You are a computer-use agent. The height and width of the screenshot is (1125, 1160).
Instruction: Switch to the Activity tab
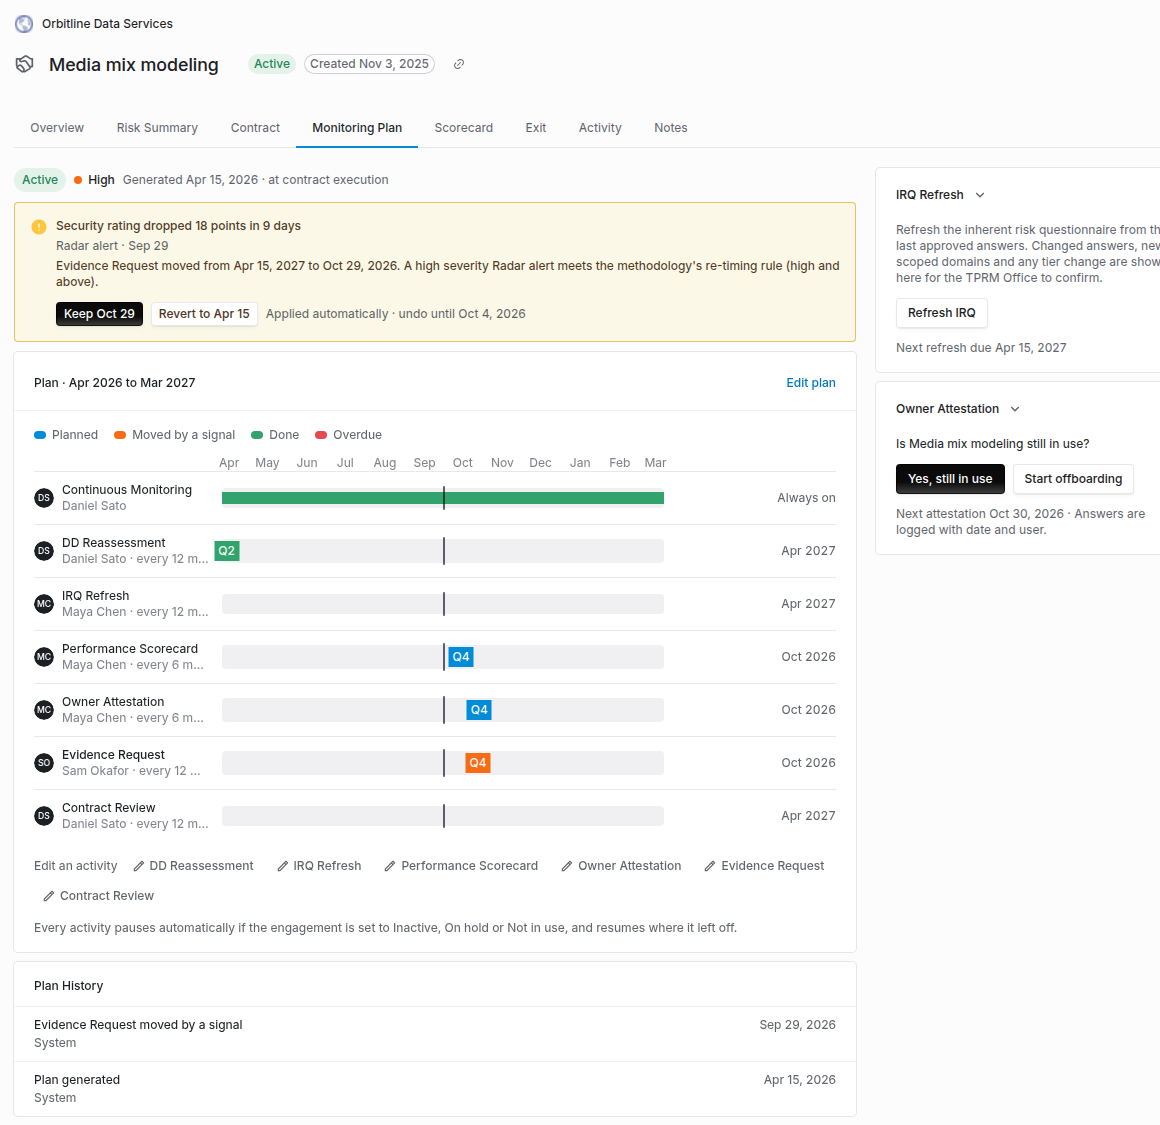(x=600, y=128)
